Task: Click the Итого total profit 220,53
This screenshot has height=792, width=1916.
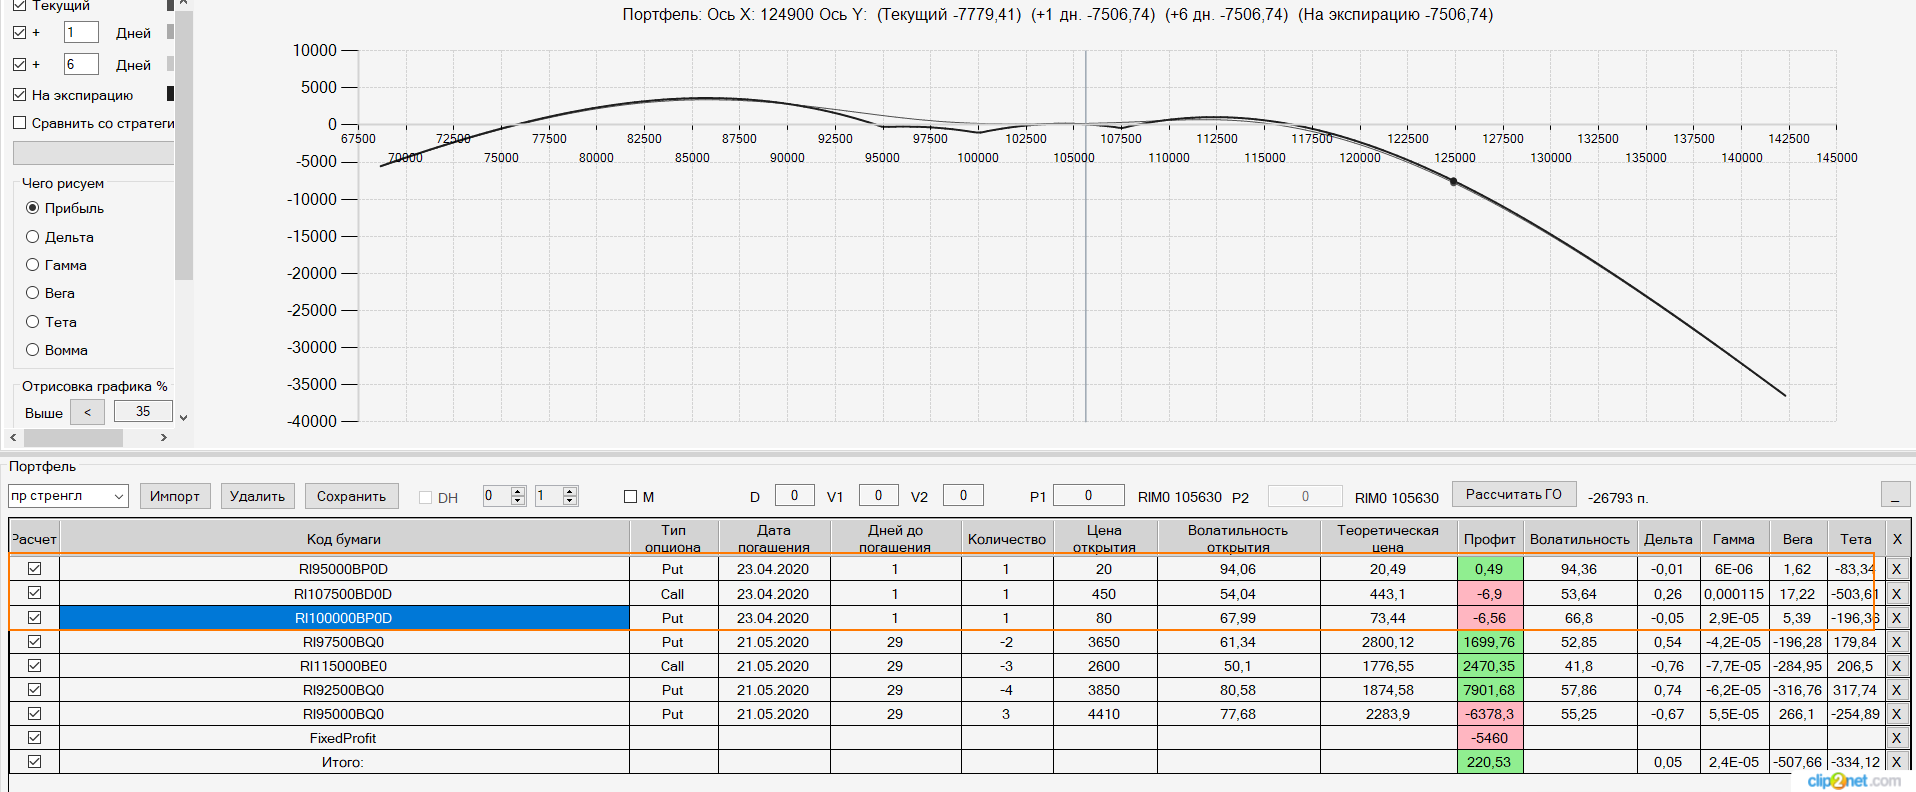Action: coord(1490,762)
